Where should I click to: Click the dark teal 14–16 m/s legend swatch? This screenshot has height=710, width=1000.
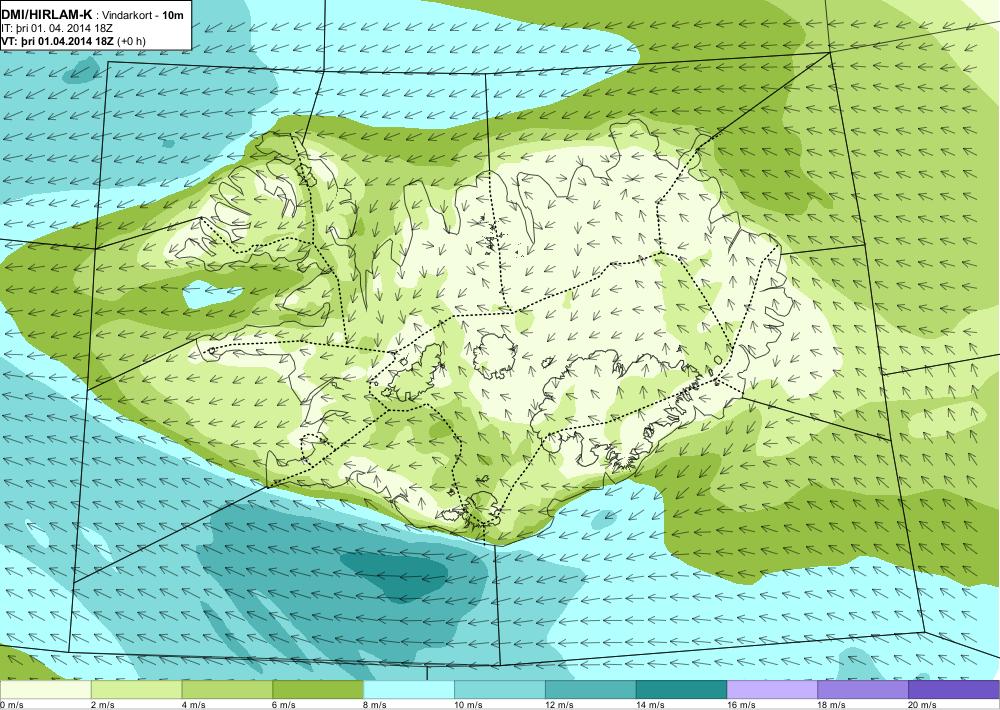[x=682, y=690]
